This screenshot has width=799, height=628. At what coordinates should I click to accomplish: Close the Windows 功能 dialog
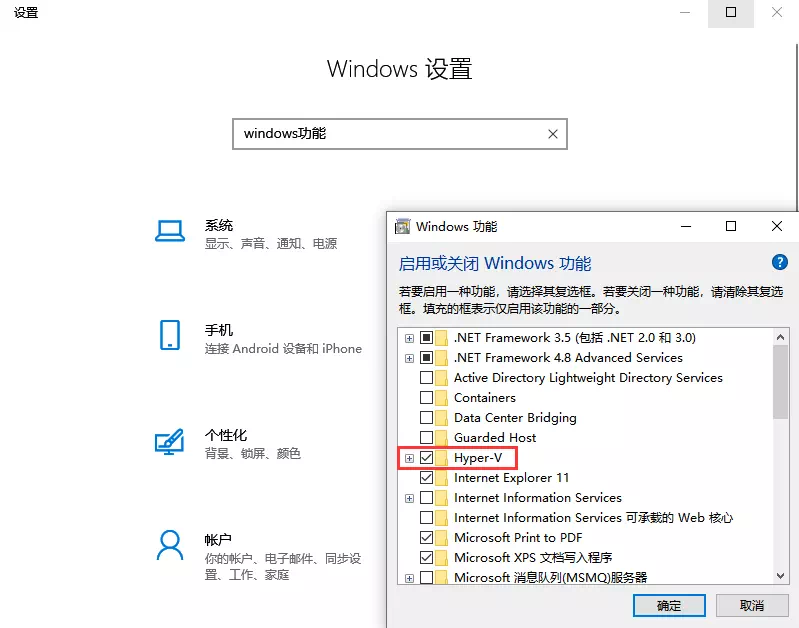coord(777,226)
